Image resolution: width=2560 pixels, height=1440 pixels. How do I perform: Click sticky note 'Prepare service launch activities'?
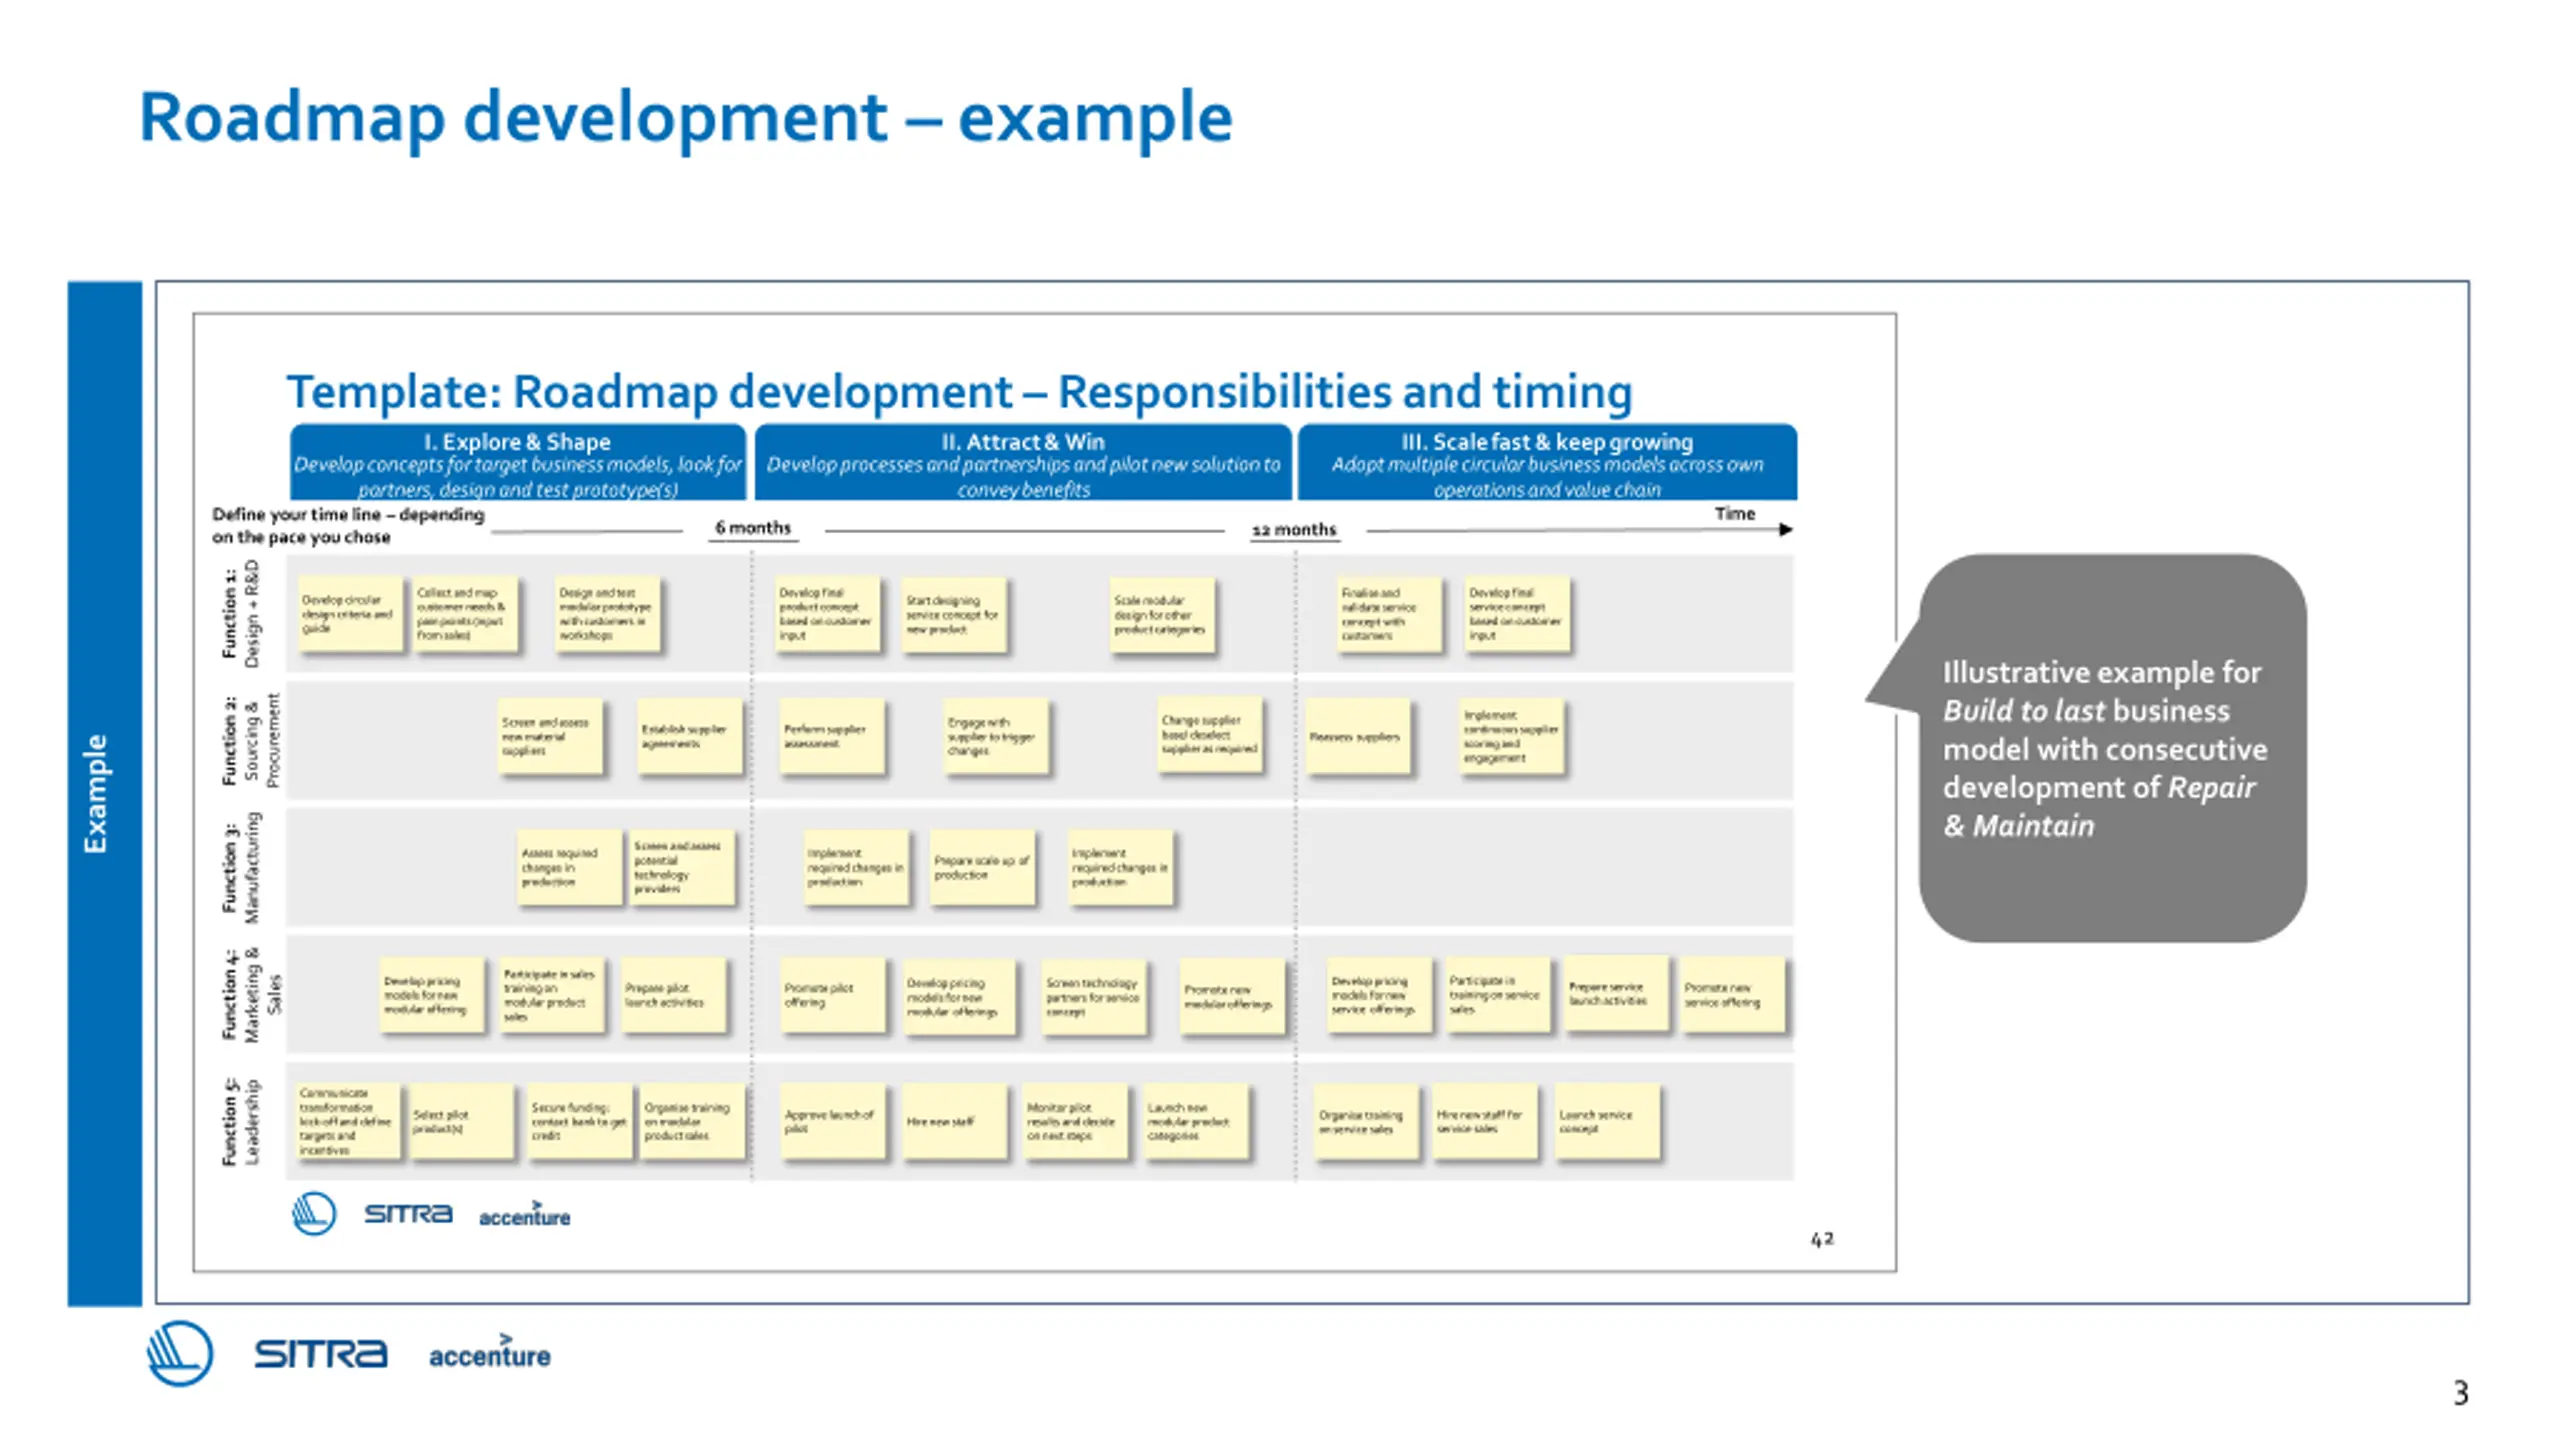pos(1616,993)
